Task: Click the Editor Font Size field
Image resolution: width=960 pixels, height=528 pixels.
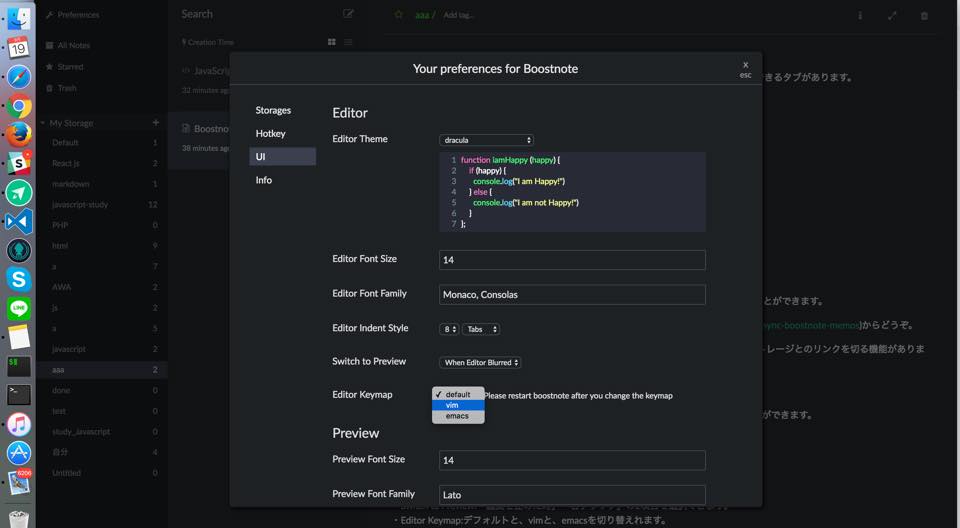Action: pos(572,260)
